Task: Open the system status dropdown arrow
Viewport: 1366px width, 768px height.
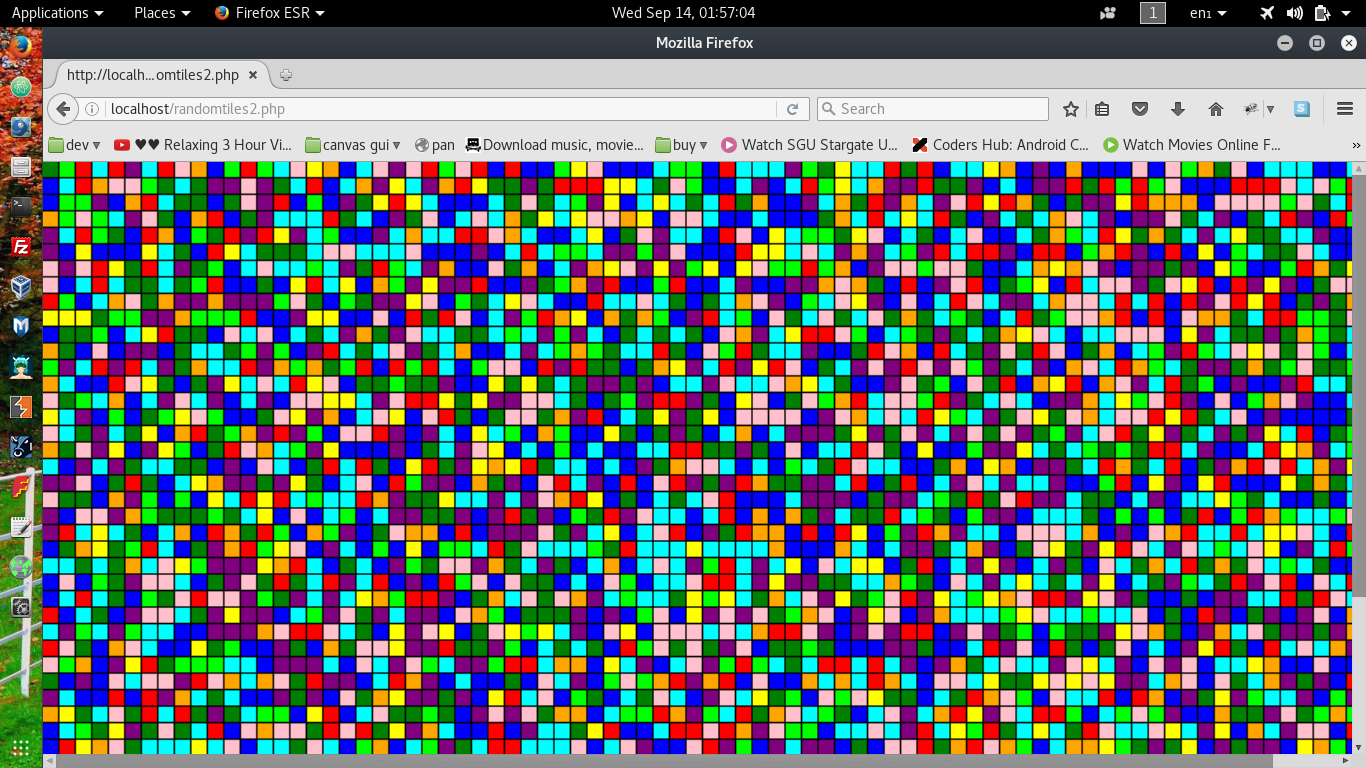Action: coord(1346,13)
